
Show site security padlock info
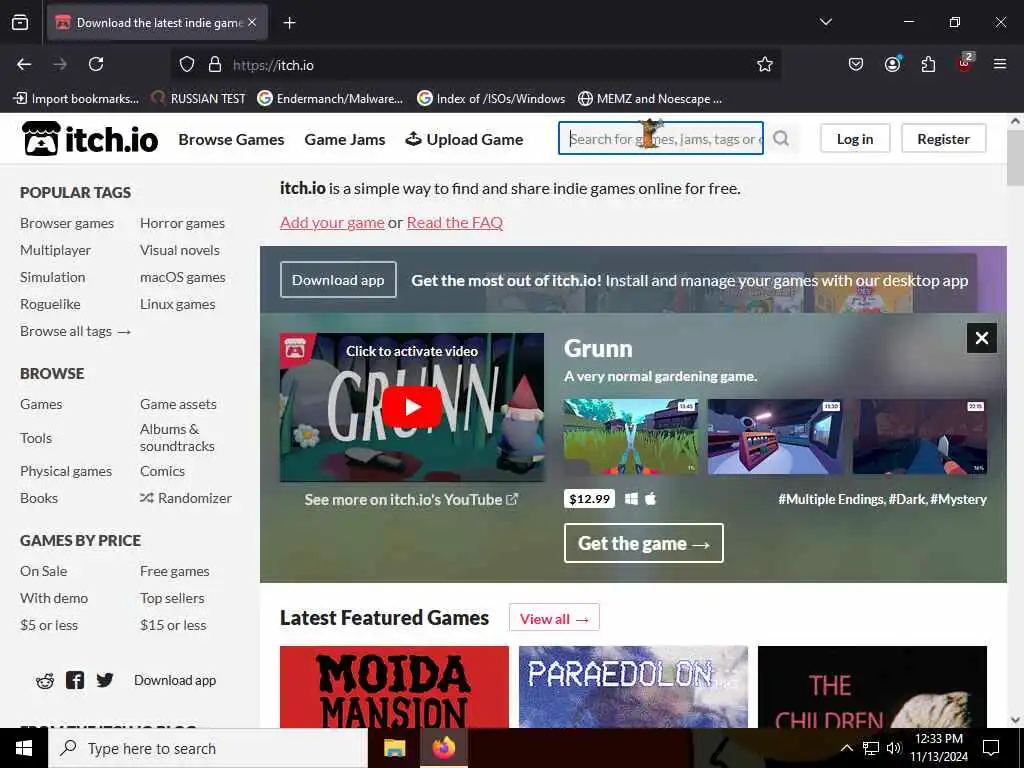pos(215,64)
